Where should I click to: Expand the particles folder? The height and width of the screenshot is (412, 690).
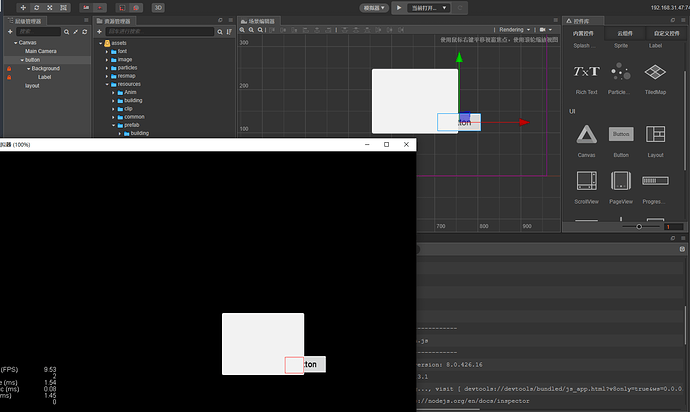click(107, 68)
